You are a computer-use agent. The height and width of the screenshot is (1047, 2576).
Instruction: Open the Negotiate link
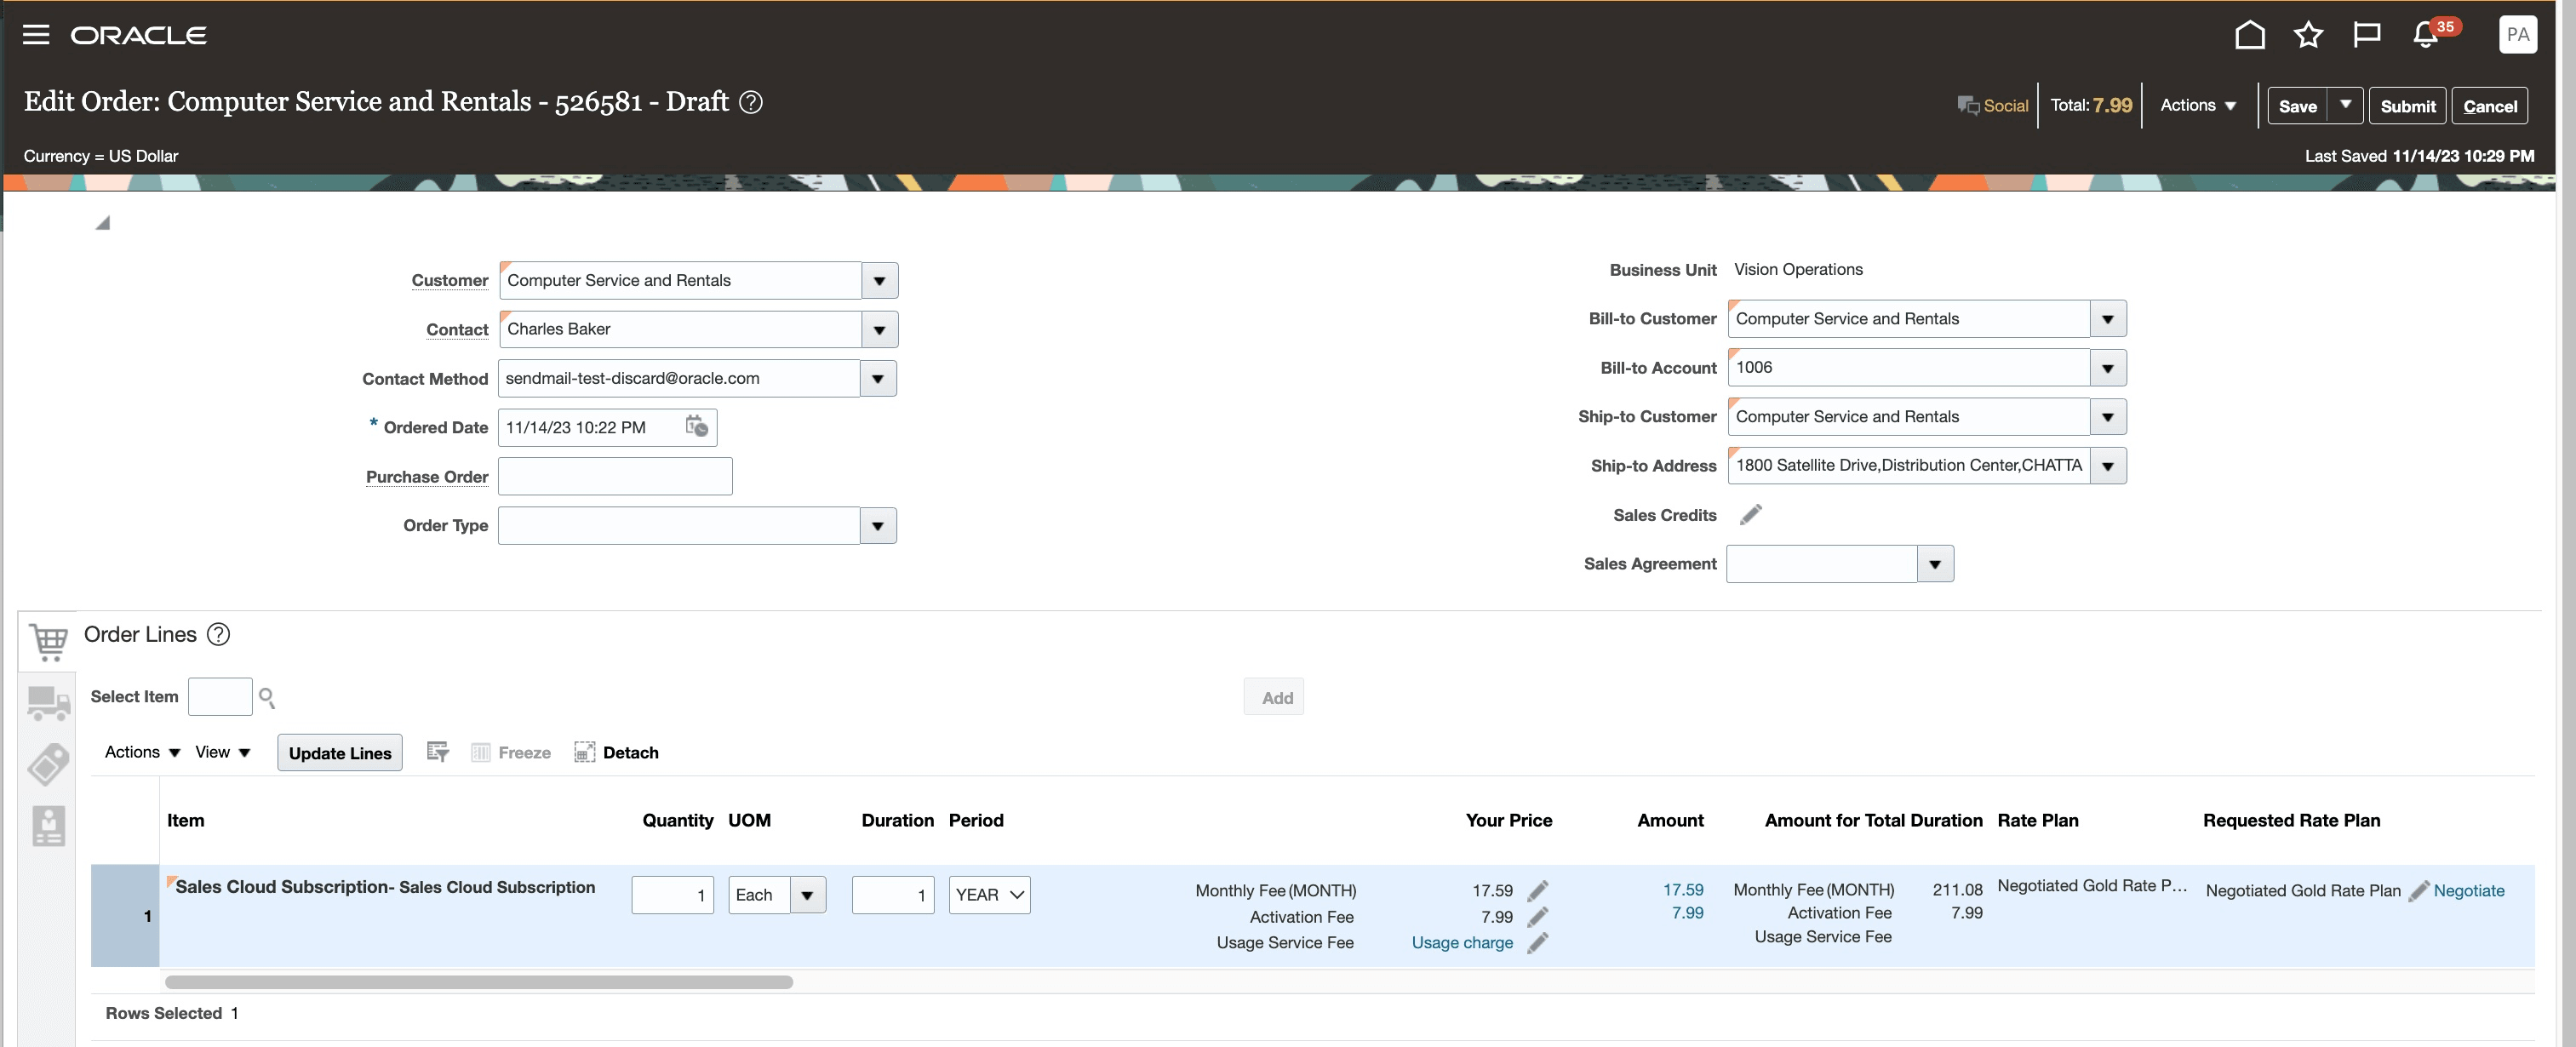2468,891
